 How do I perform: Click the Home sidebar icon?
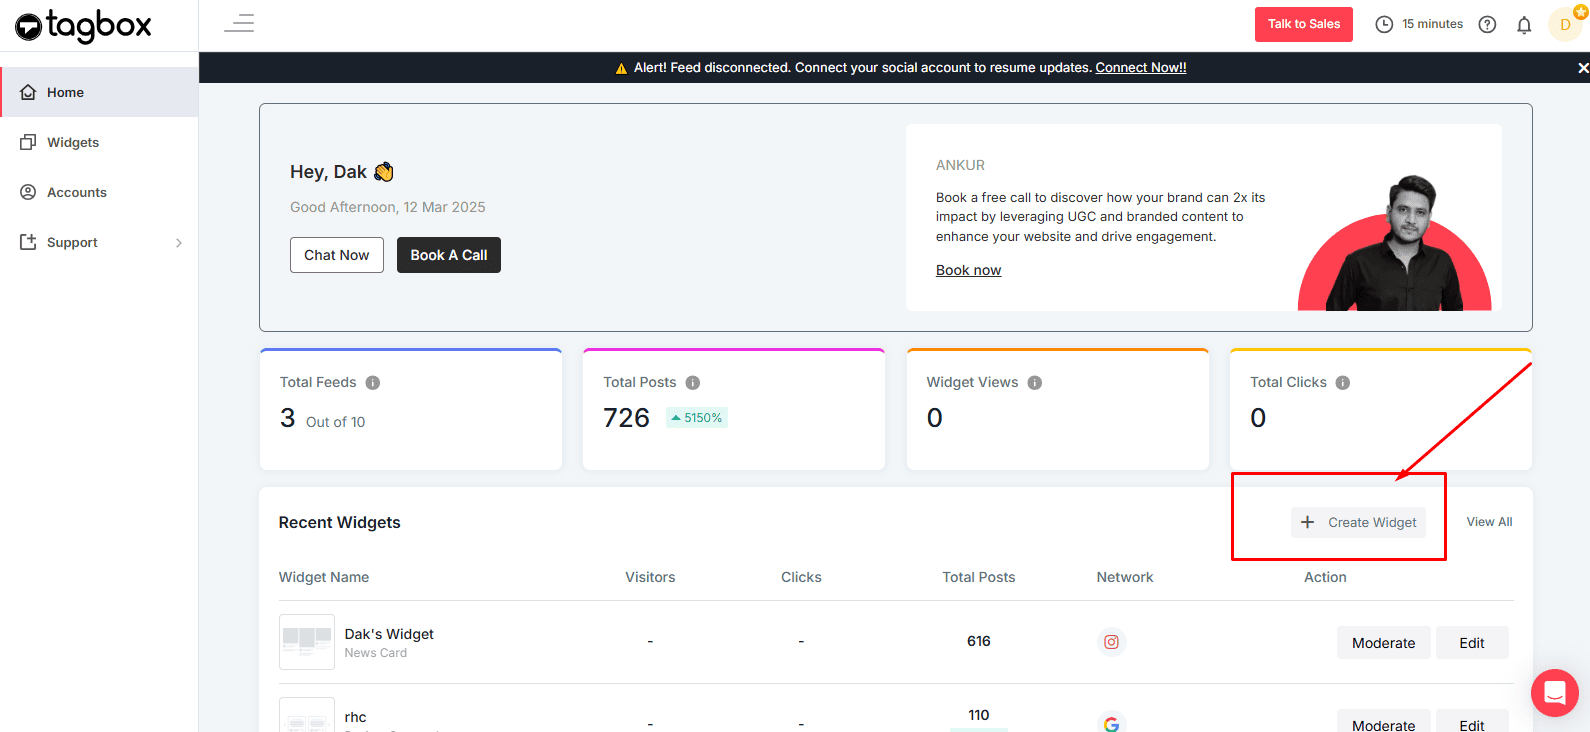point(28,92)
